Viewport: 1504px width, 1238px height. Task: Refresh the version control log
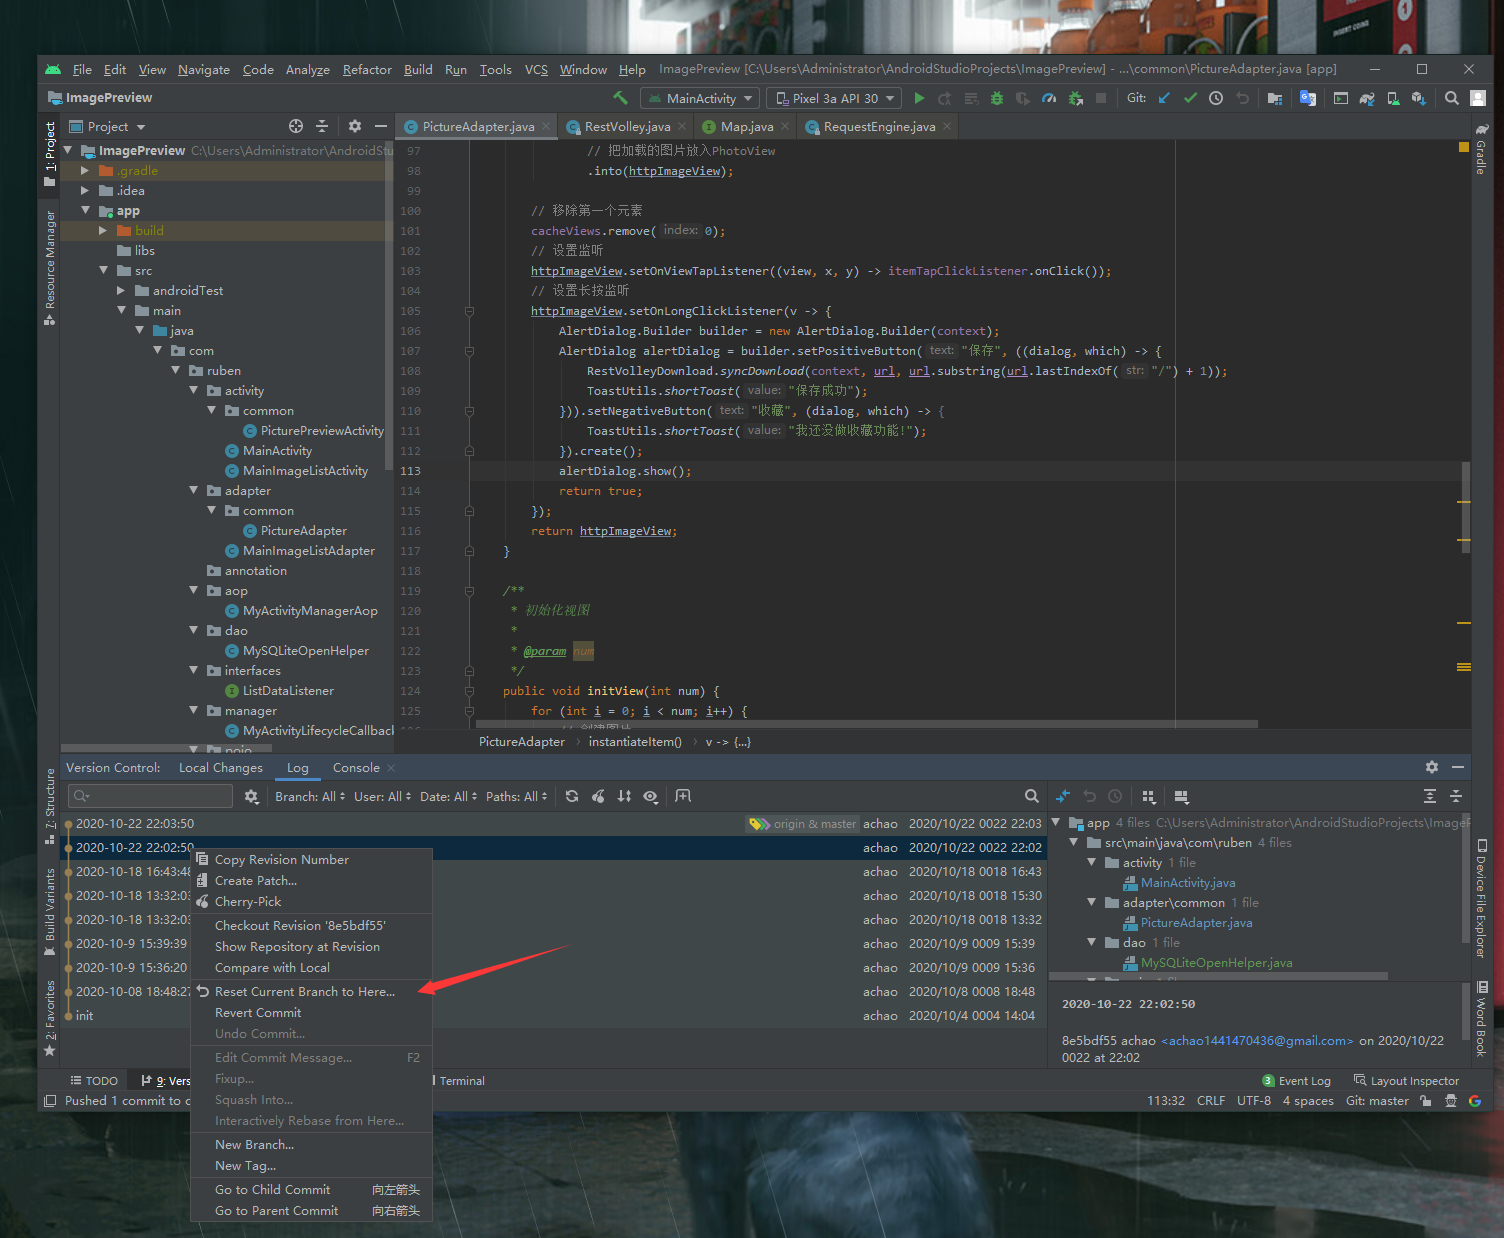pos(571,796)
